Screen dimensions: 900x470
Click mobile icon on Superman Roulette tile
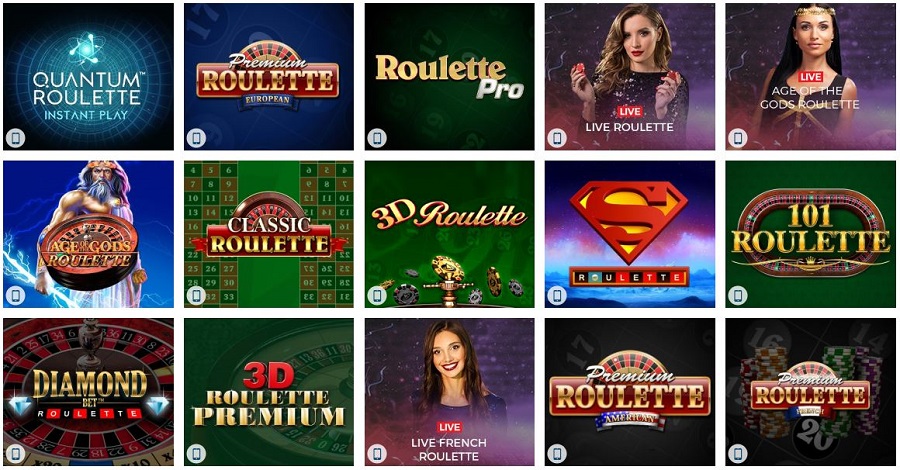coord(557,296)
